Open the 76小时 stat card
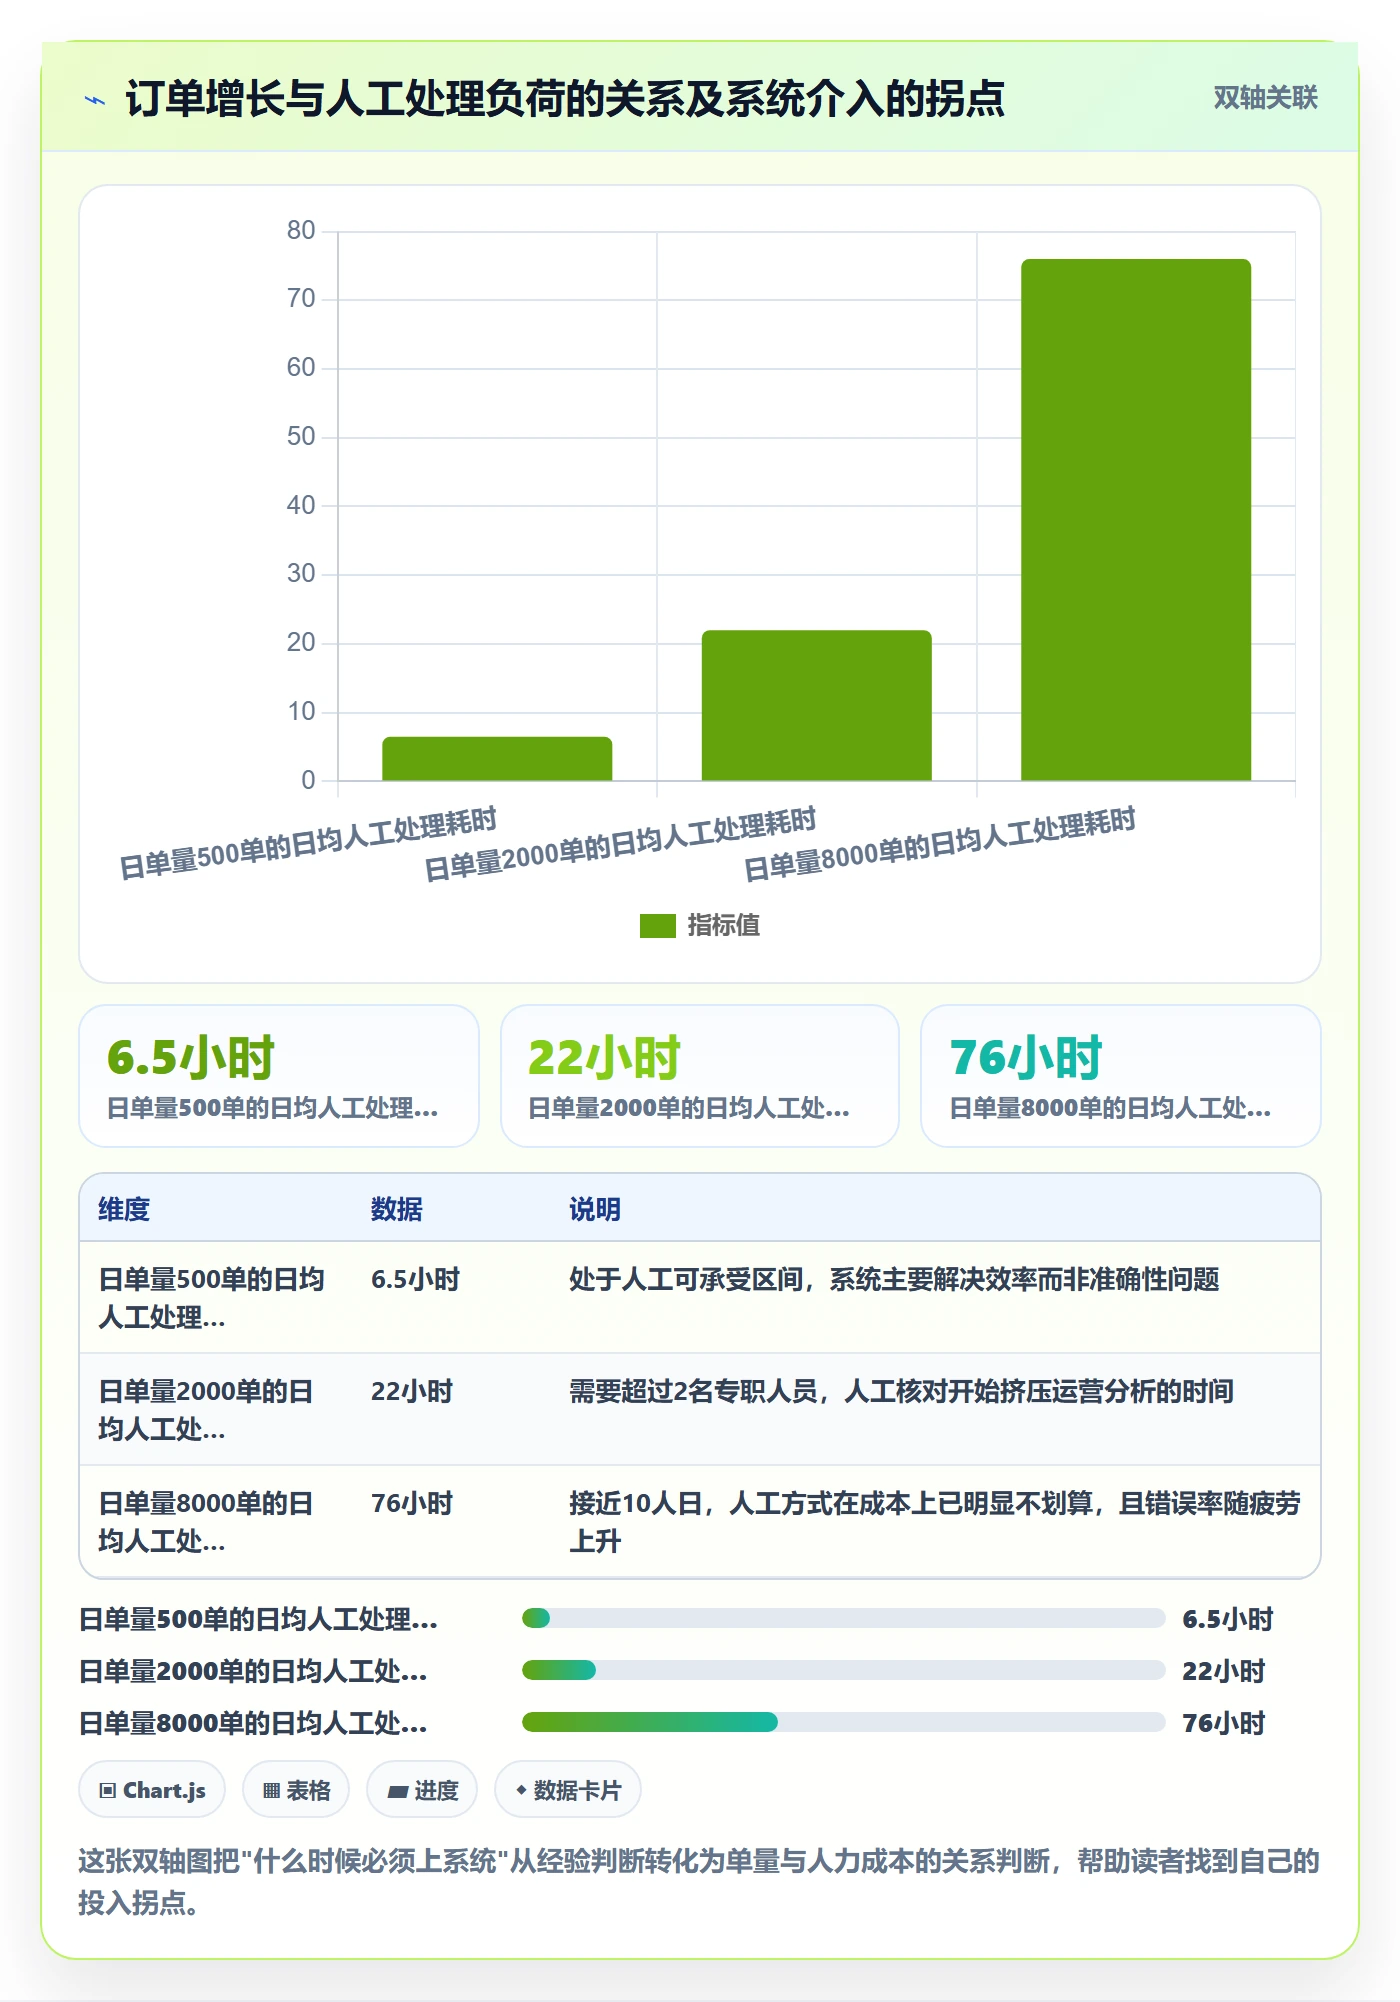 (1121, 1076)
